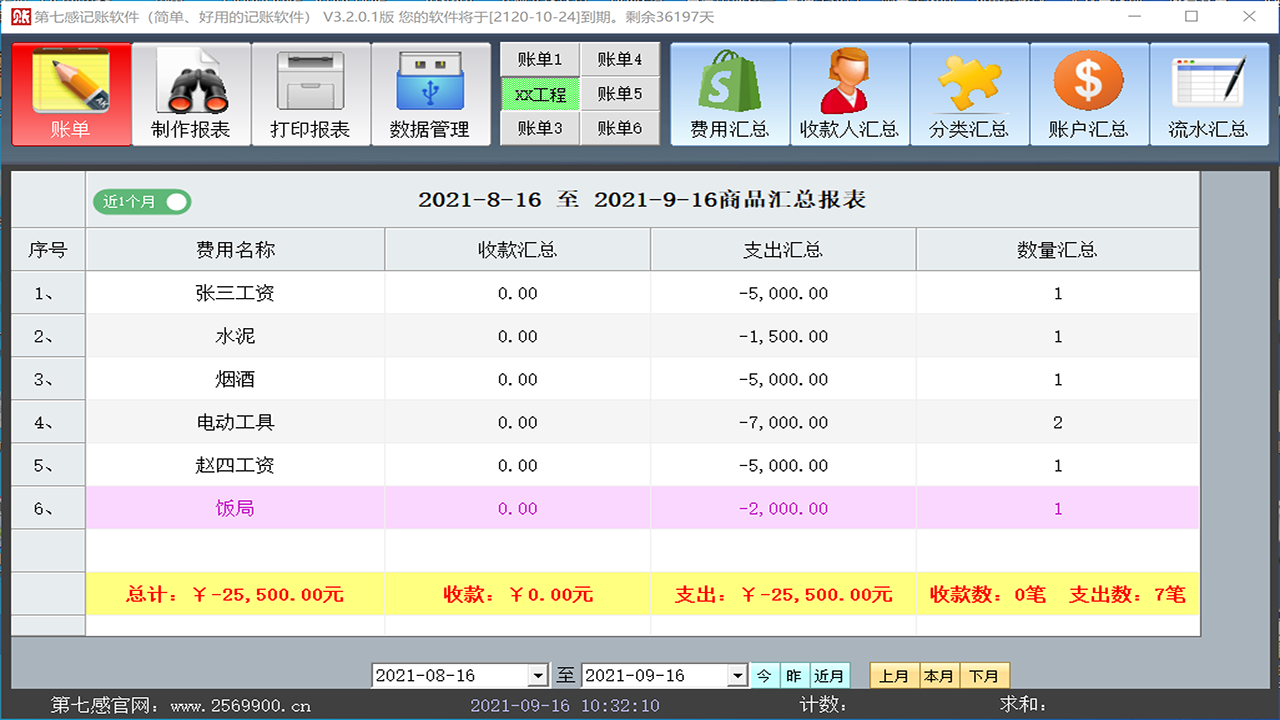Viewport: 1280px width, 720px height.
Task: Select the 账单 notebook icon
Action: pyautogui.click(x=70, y=93)
